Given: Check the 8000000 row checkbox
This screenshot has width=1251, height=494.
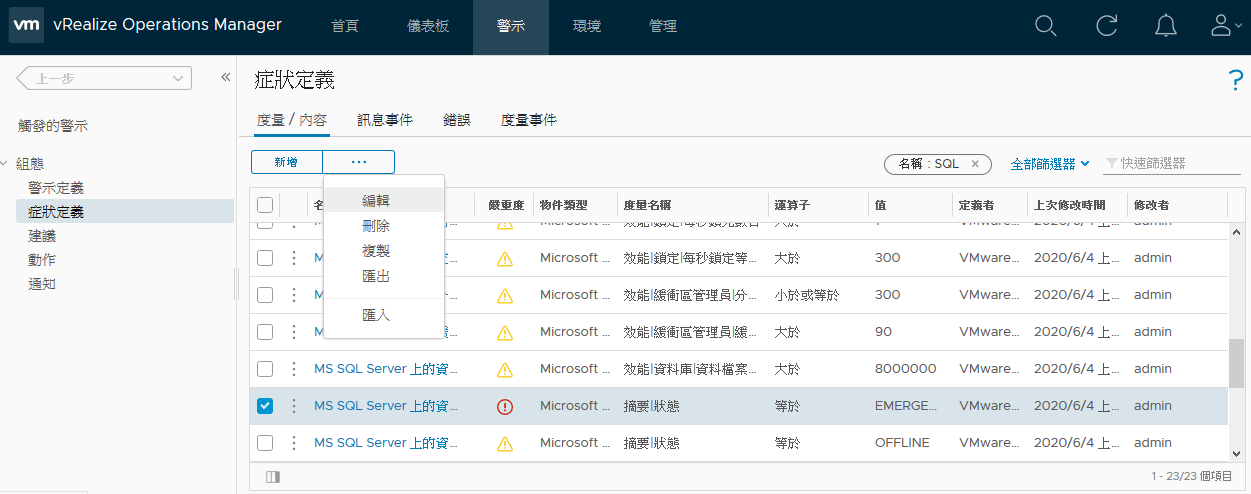Looking at the screenshot, I should [x=265, y=369].
